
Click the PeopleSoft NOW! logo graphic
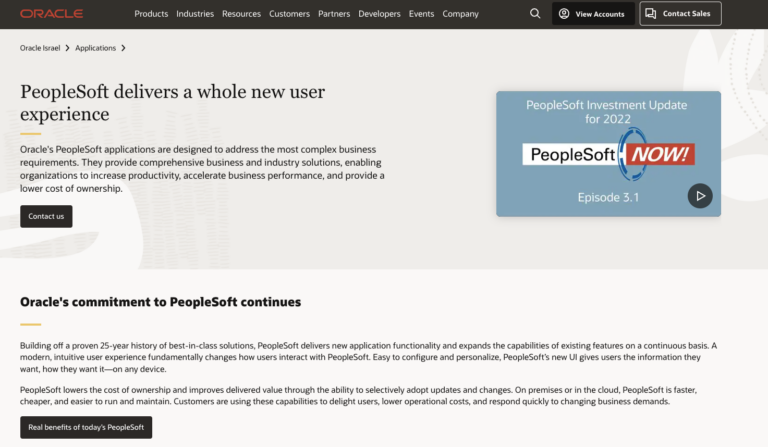point(608,155)
